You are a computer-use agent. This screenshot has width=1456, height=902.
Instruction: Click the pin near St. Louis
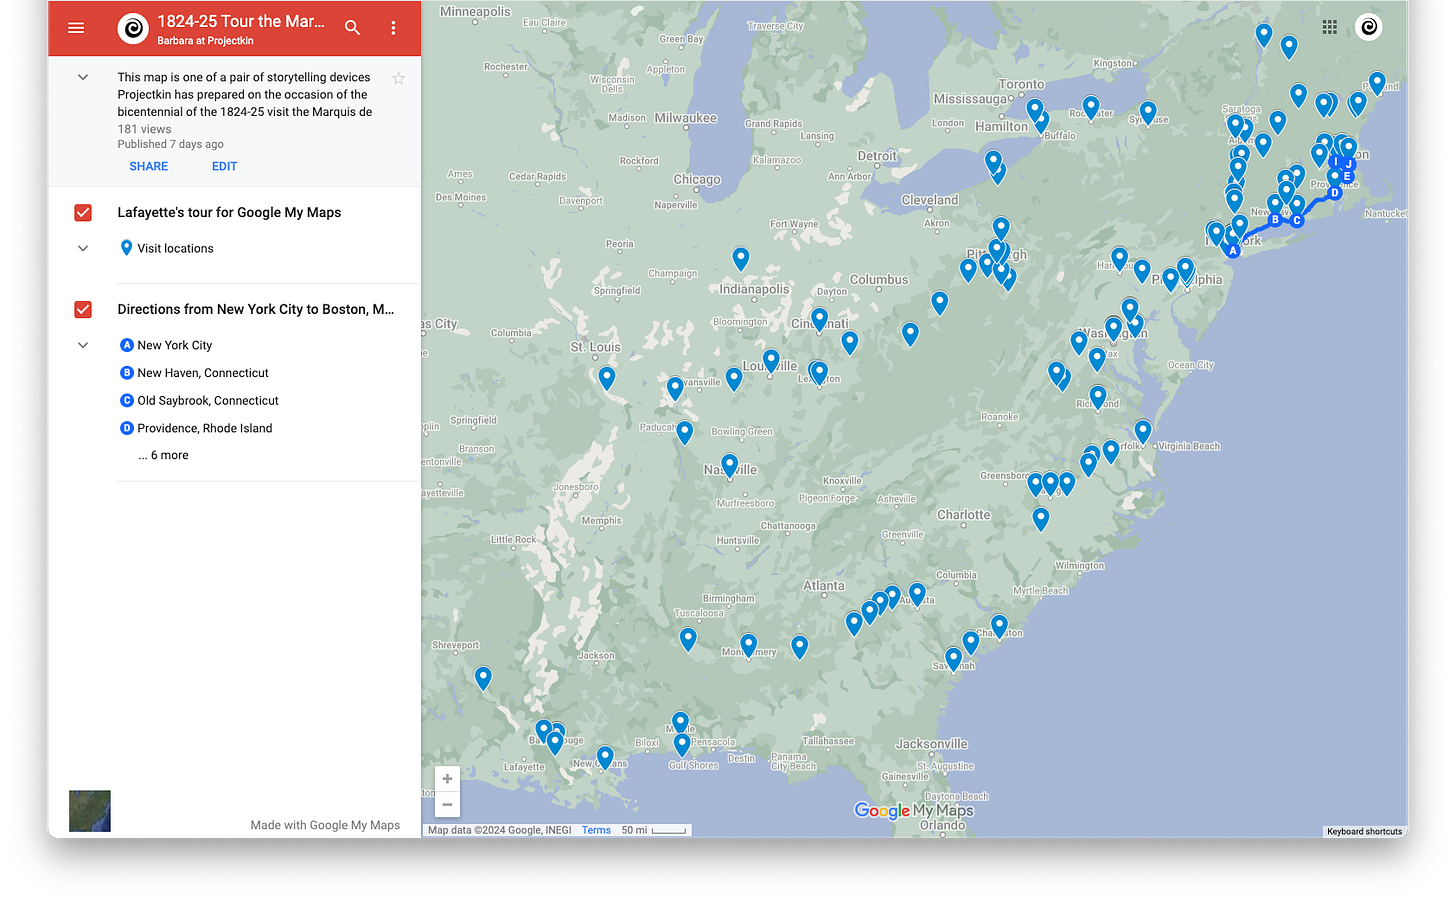[607, 378]
